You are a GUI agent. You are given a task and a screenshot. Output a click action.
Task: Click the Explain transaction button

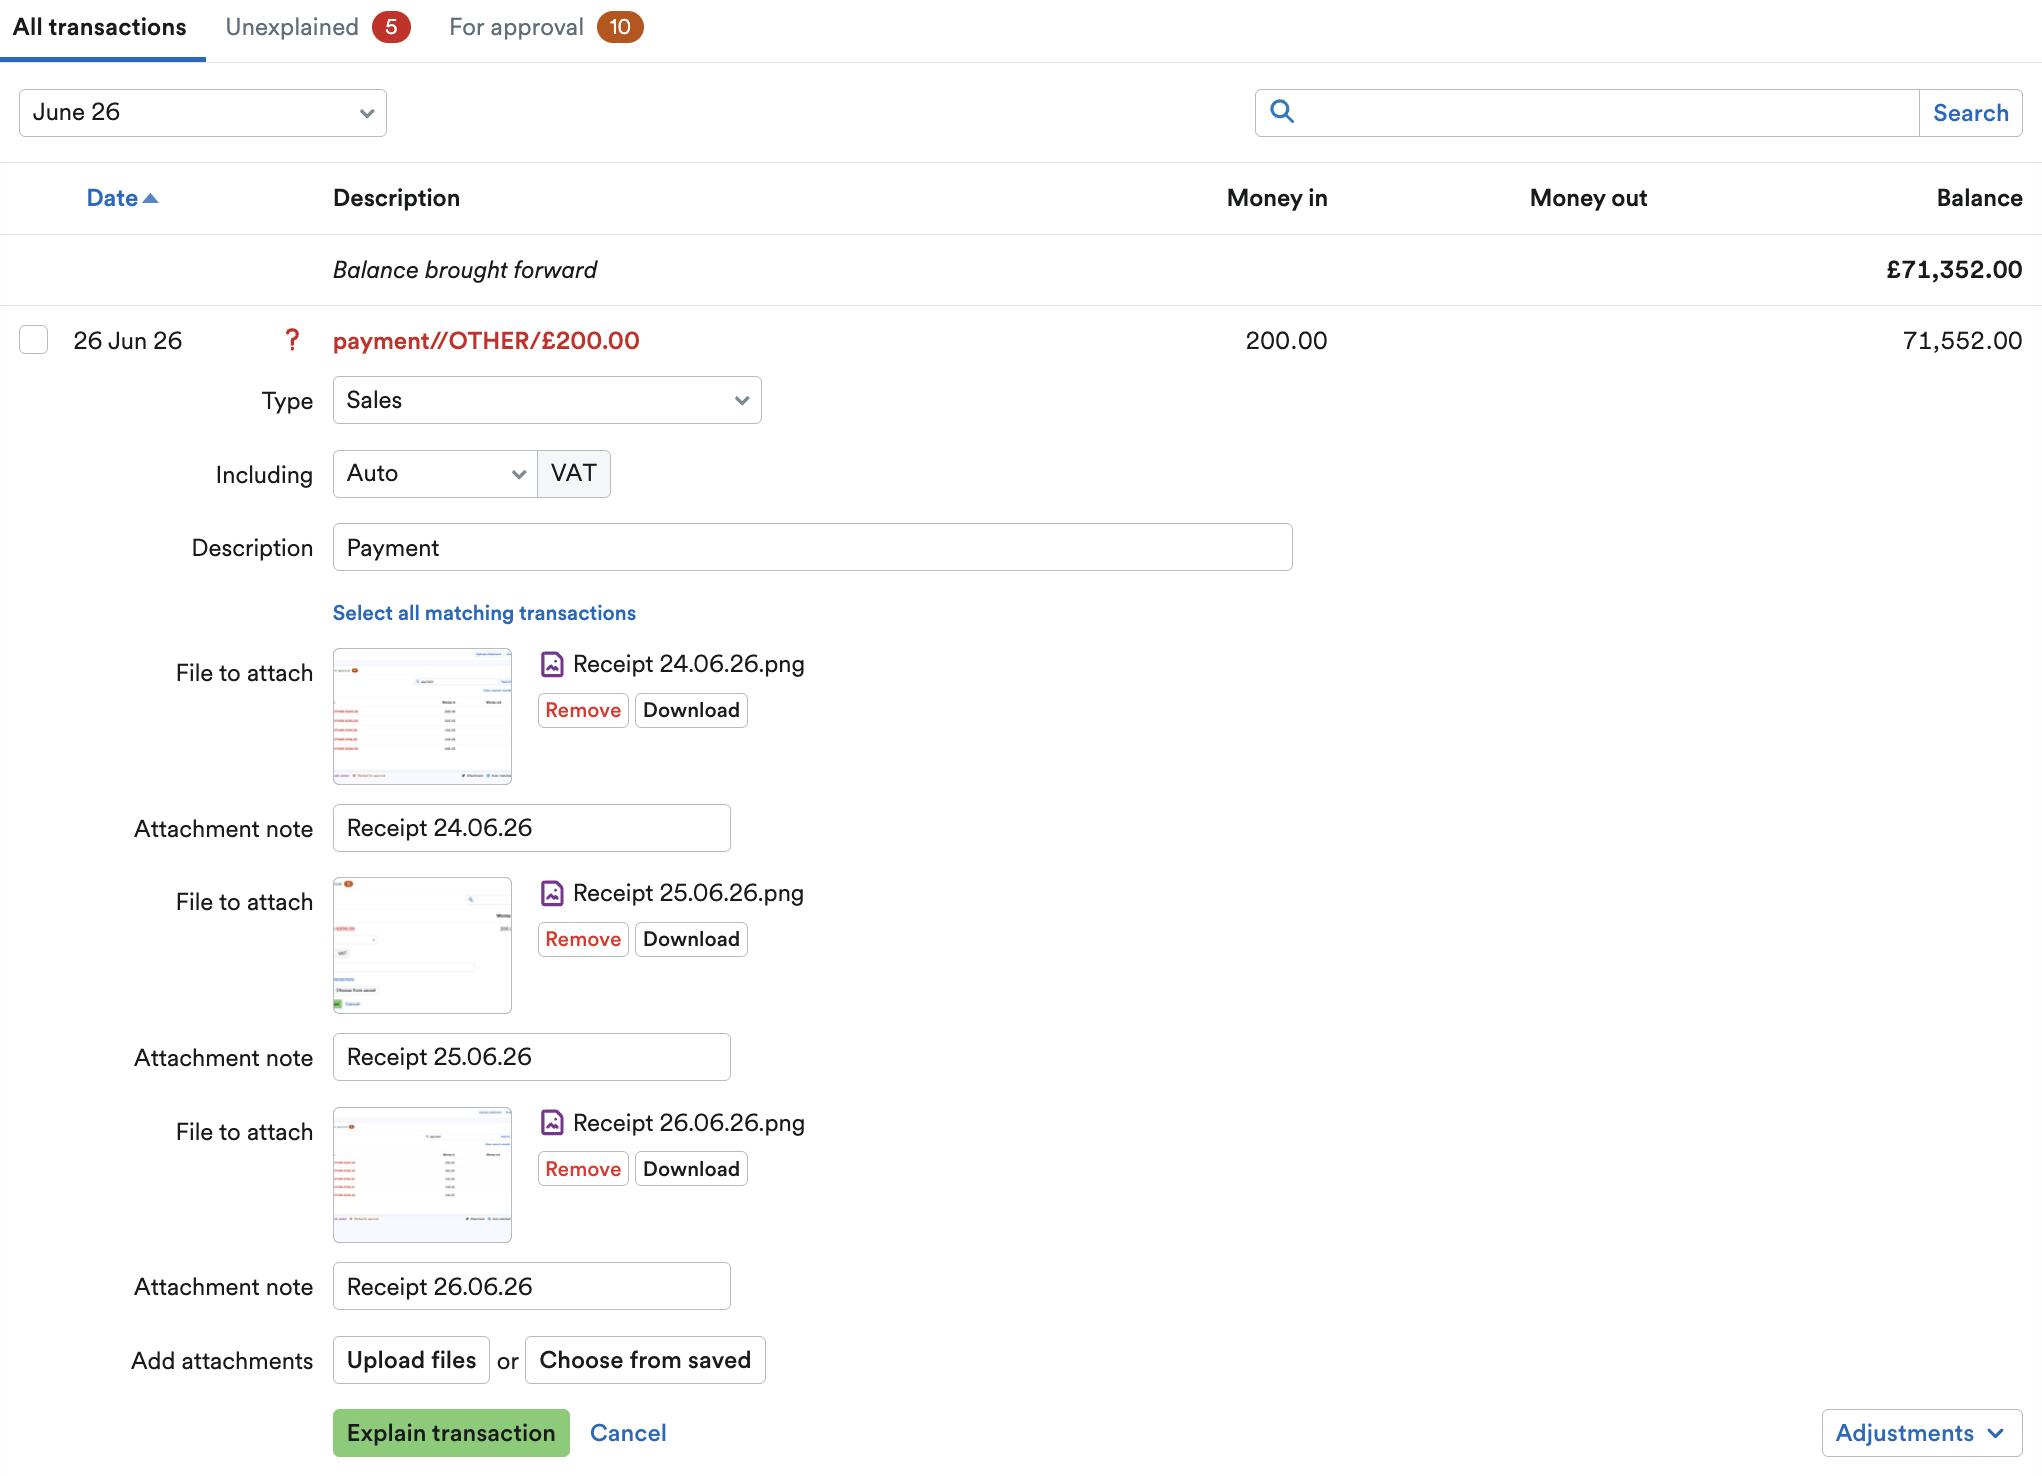[451, 1433]
